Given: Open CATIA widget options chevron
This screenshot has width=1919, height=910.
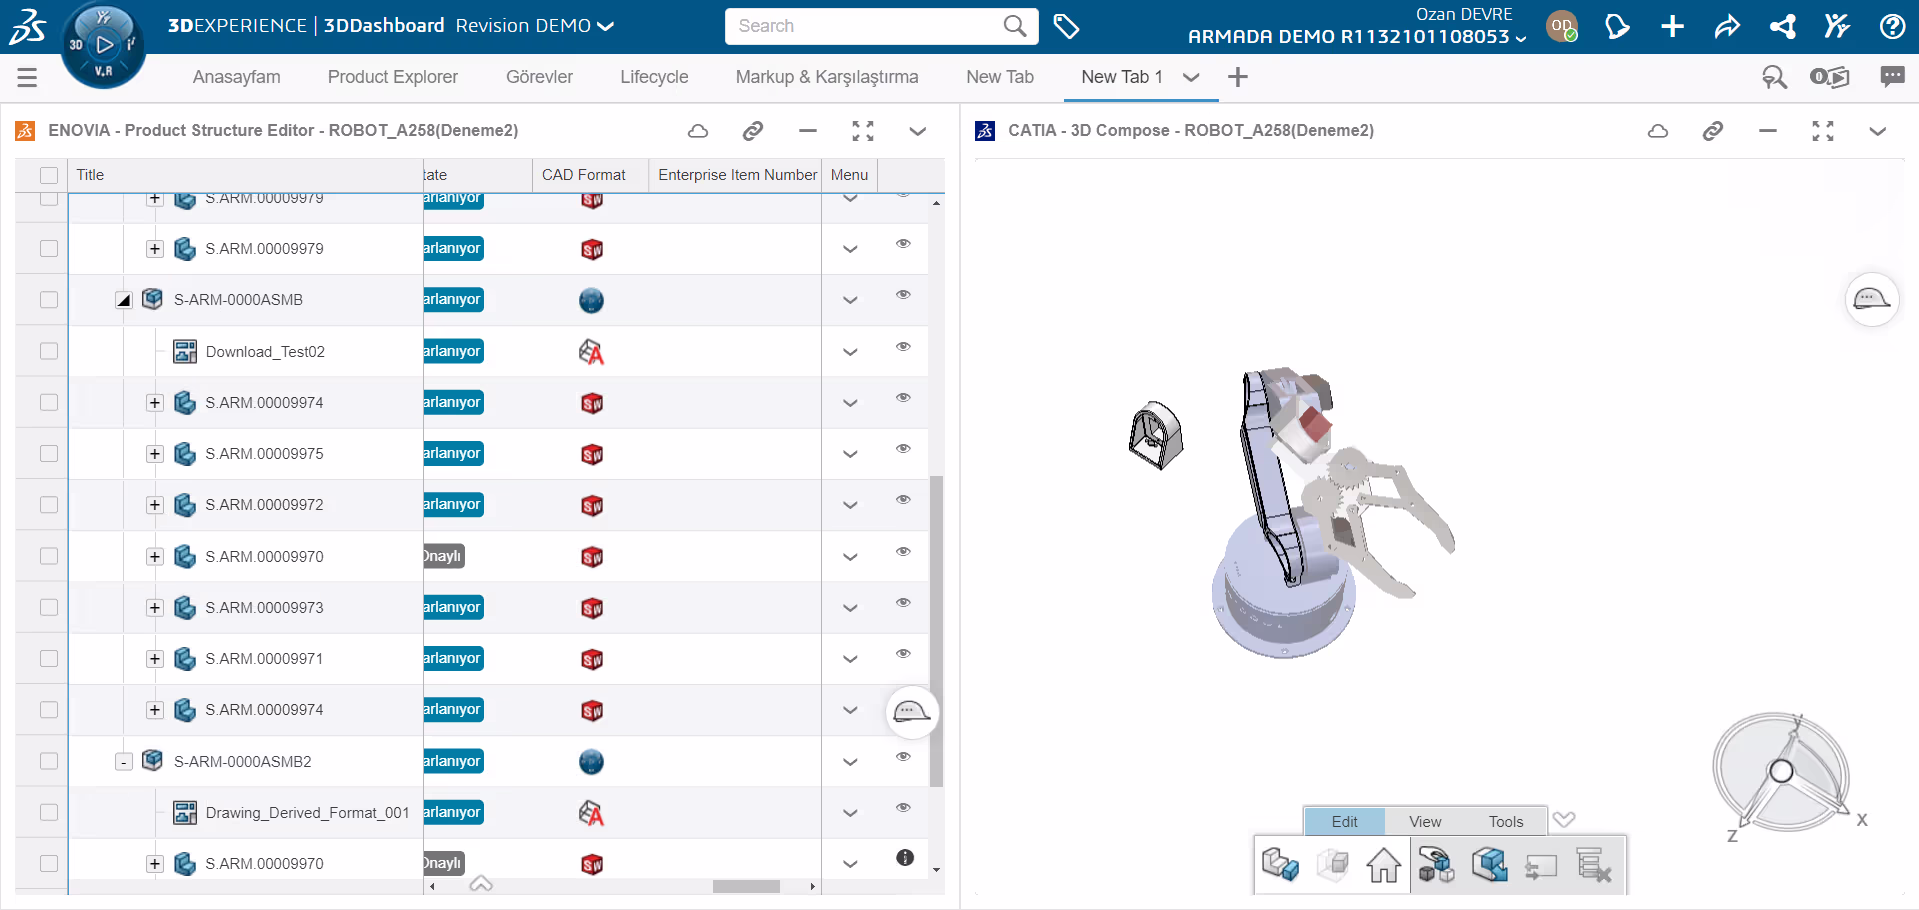Looking at the screenshot, I should coord(1878,131).
